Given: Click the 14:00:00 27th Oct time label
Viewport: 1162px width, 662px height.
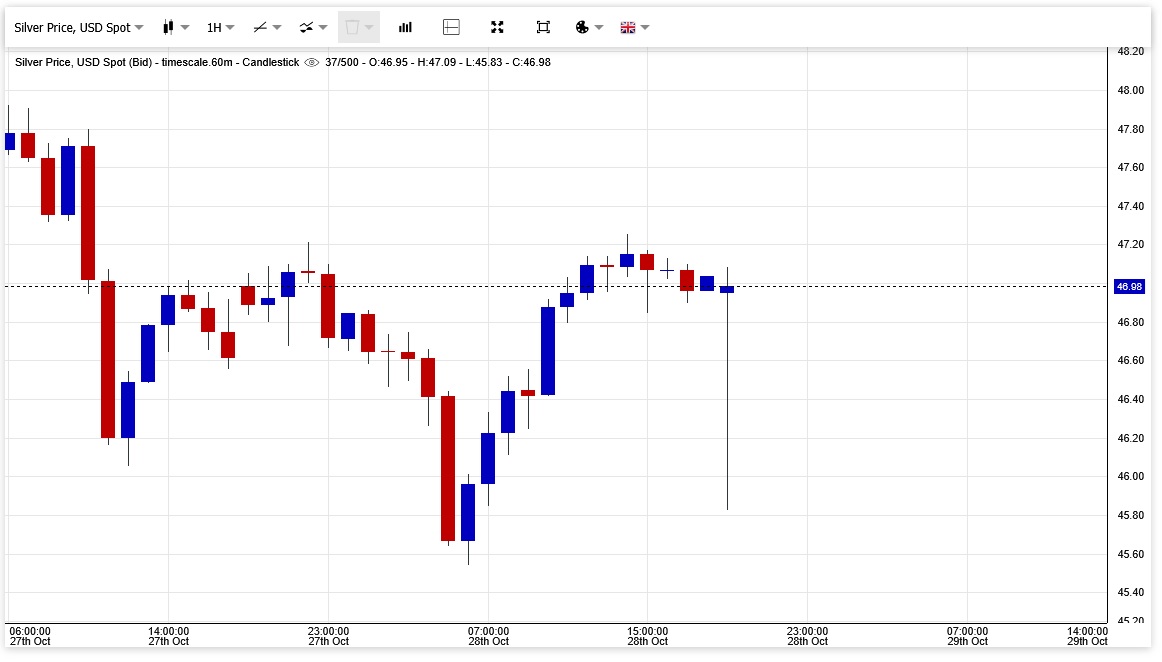Looking at the screenshot, I should pyautogui.click(x=168, y=636).
